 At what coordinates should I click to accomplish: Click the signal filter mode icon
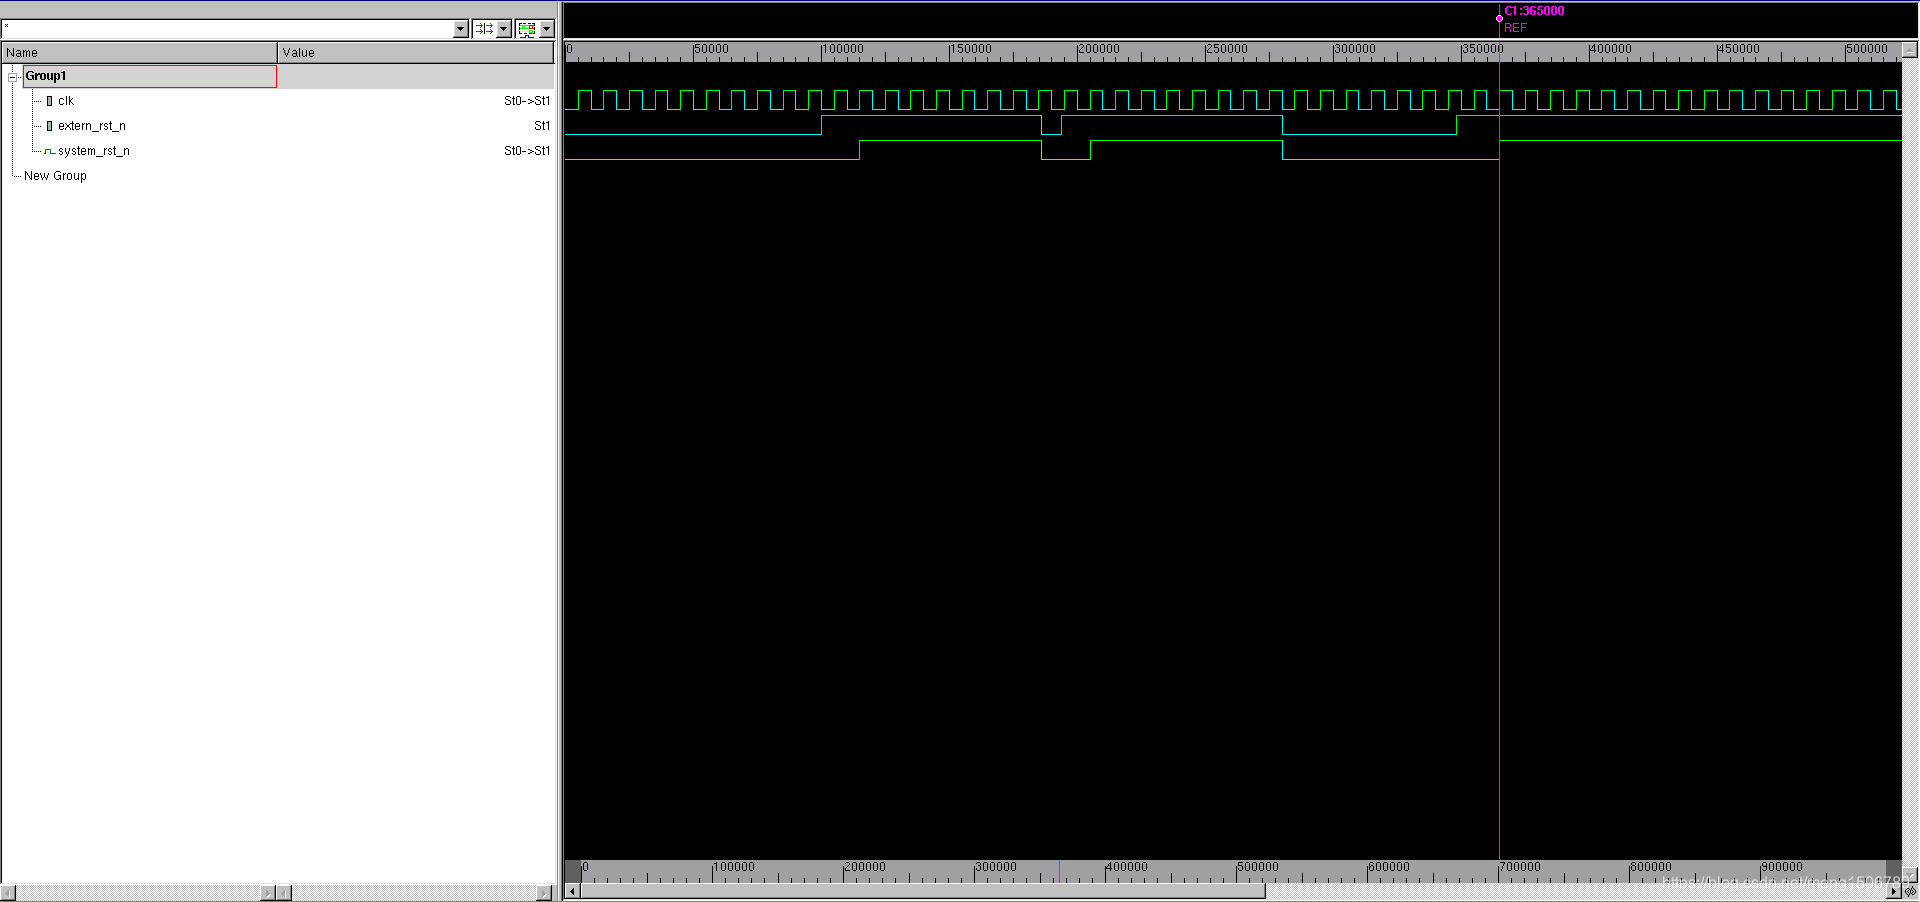[x=484, y=29]
